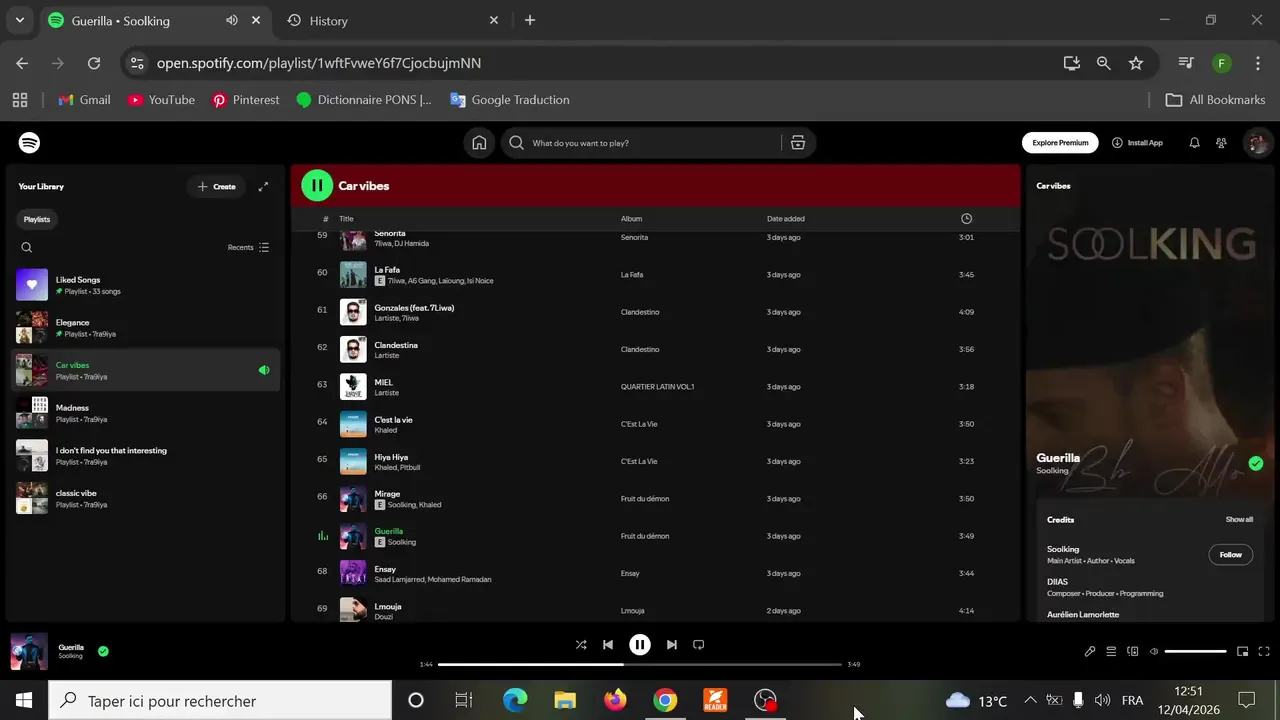Image resolution: width=1280 pixels, height=720 pixels.
Task: Skip to the next track
Action: 672,645
